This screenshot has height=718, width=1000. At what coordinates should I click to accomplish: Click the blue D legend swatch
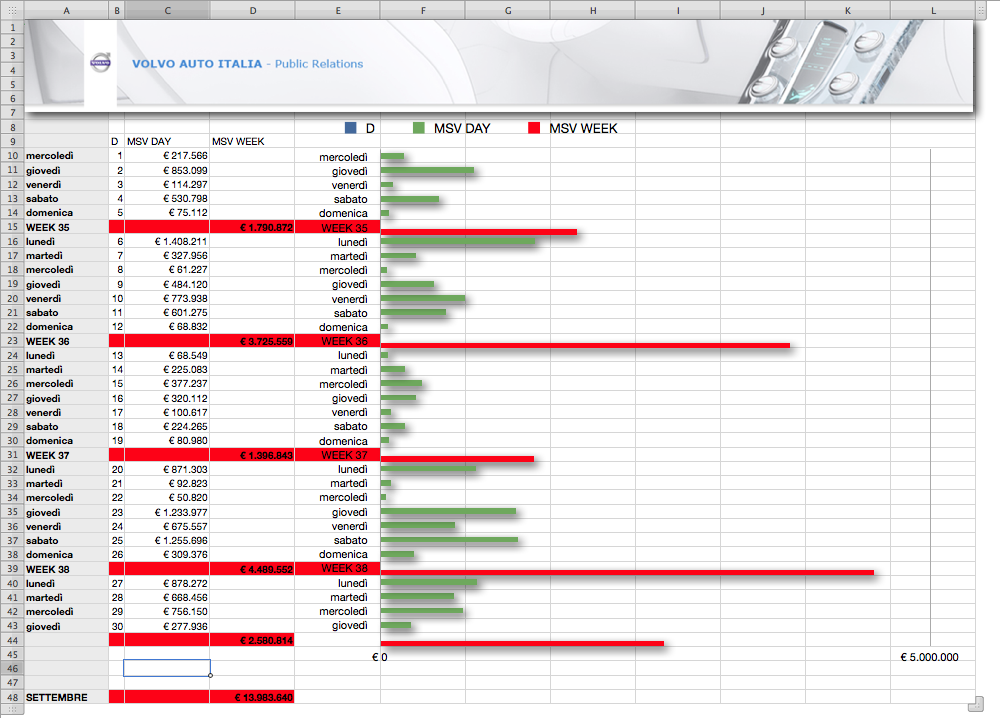point(350,128)
